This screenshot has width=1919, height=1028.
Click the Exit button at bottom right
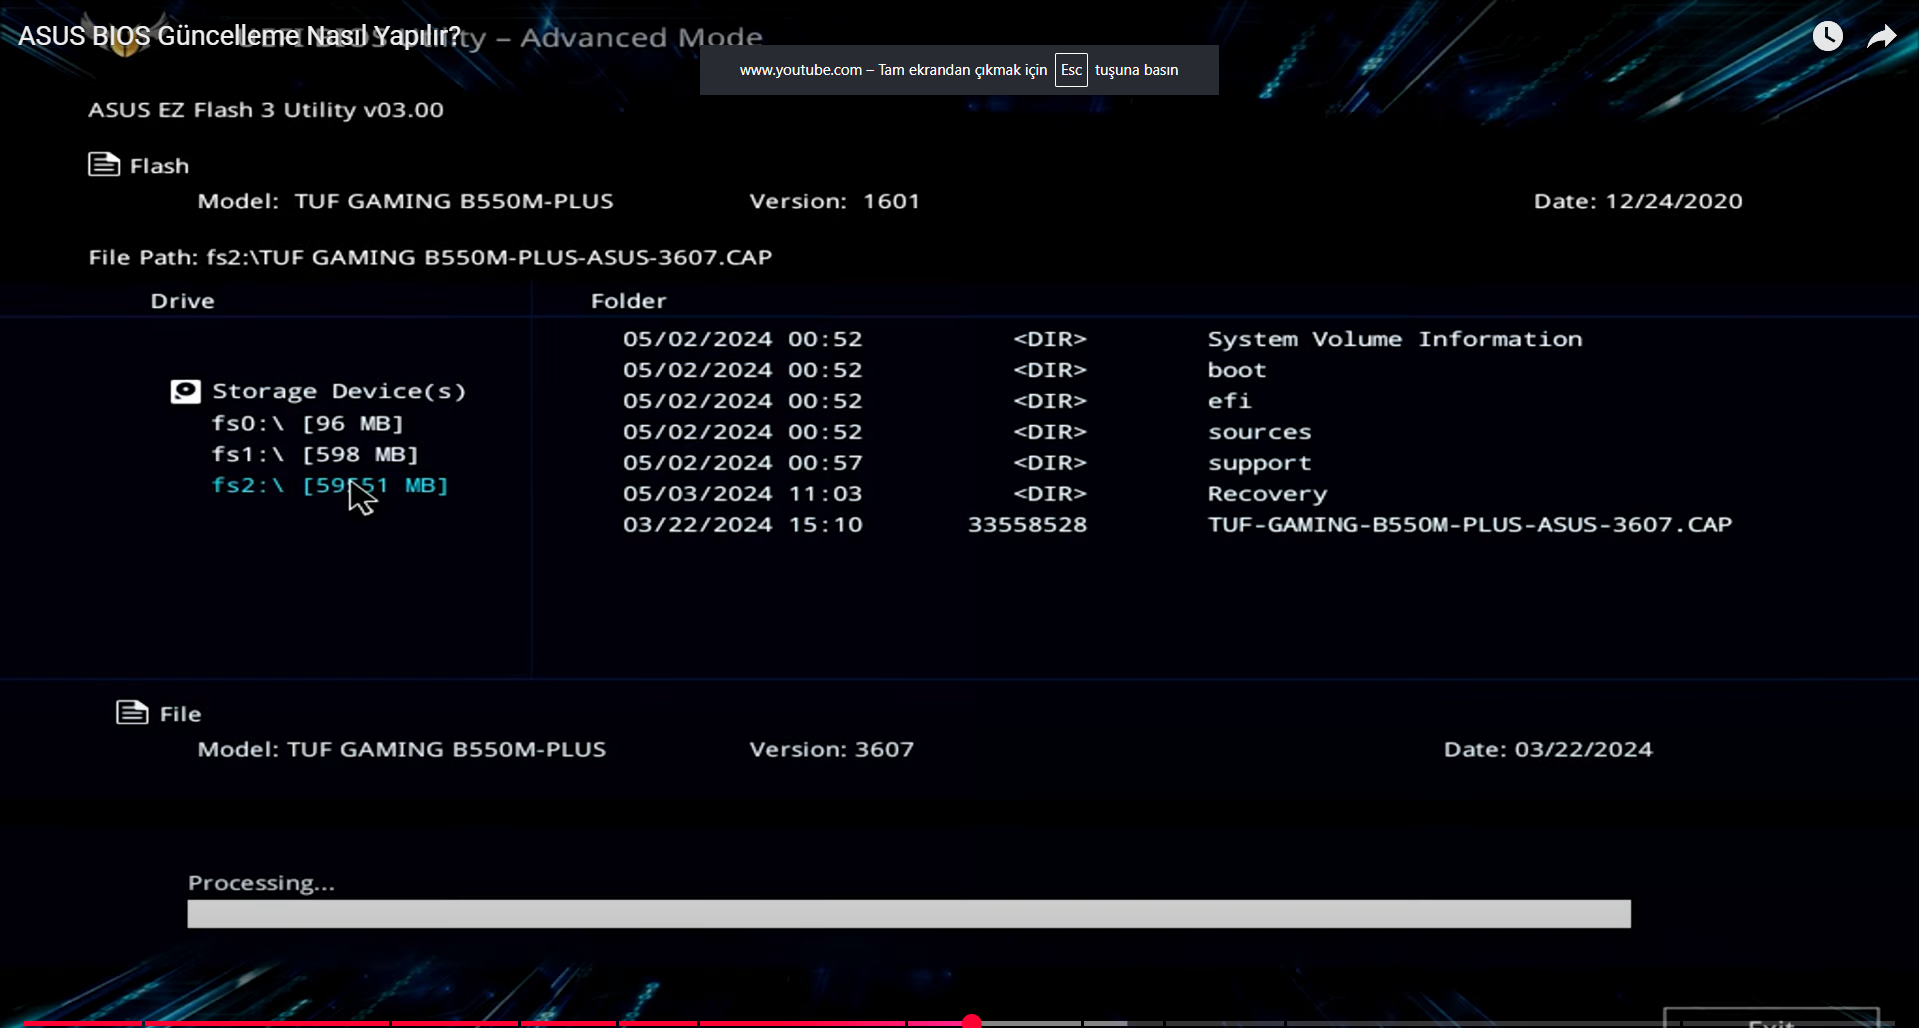coord(1771,1018)
